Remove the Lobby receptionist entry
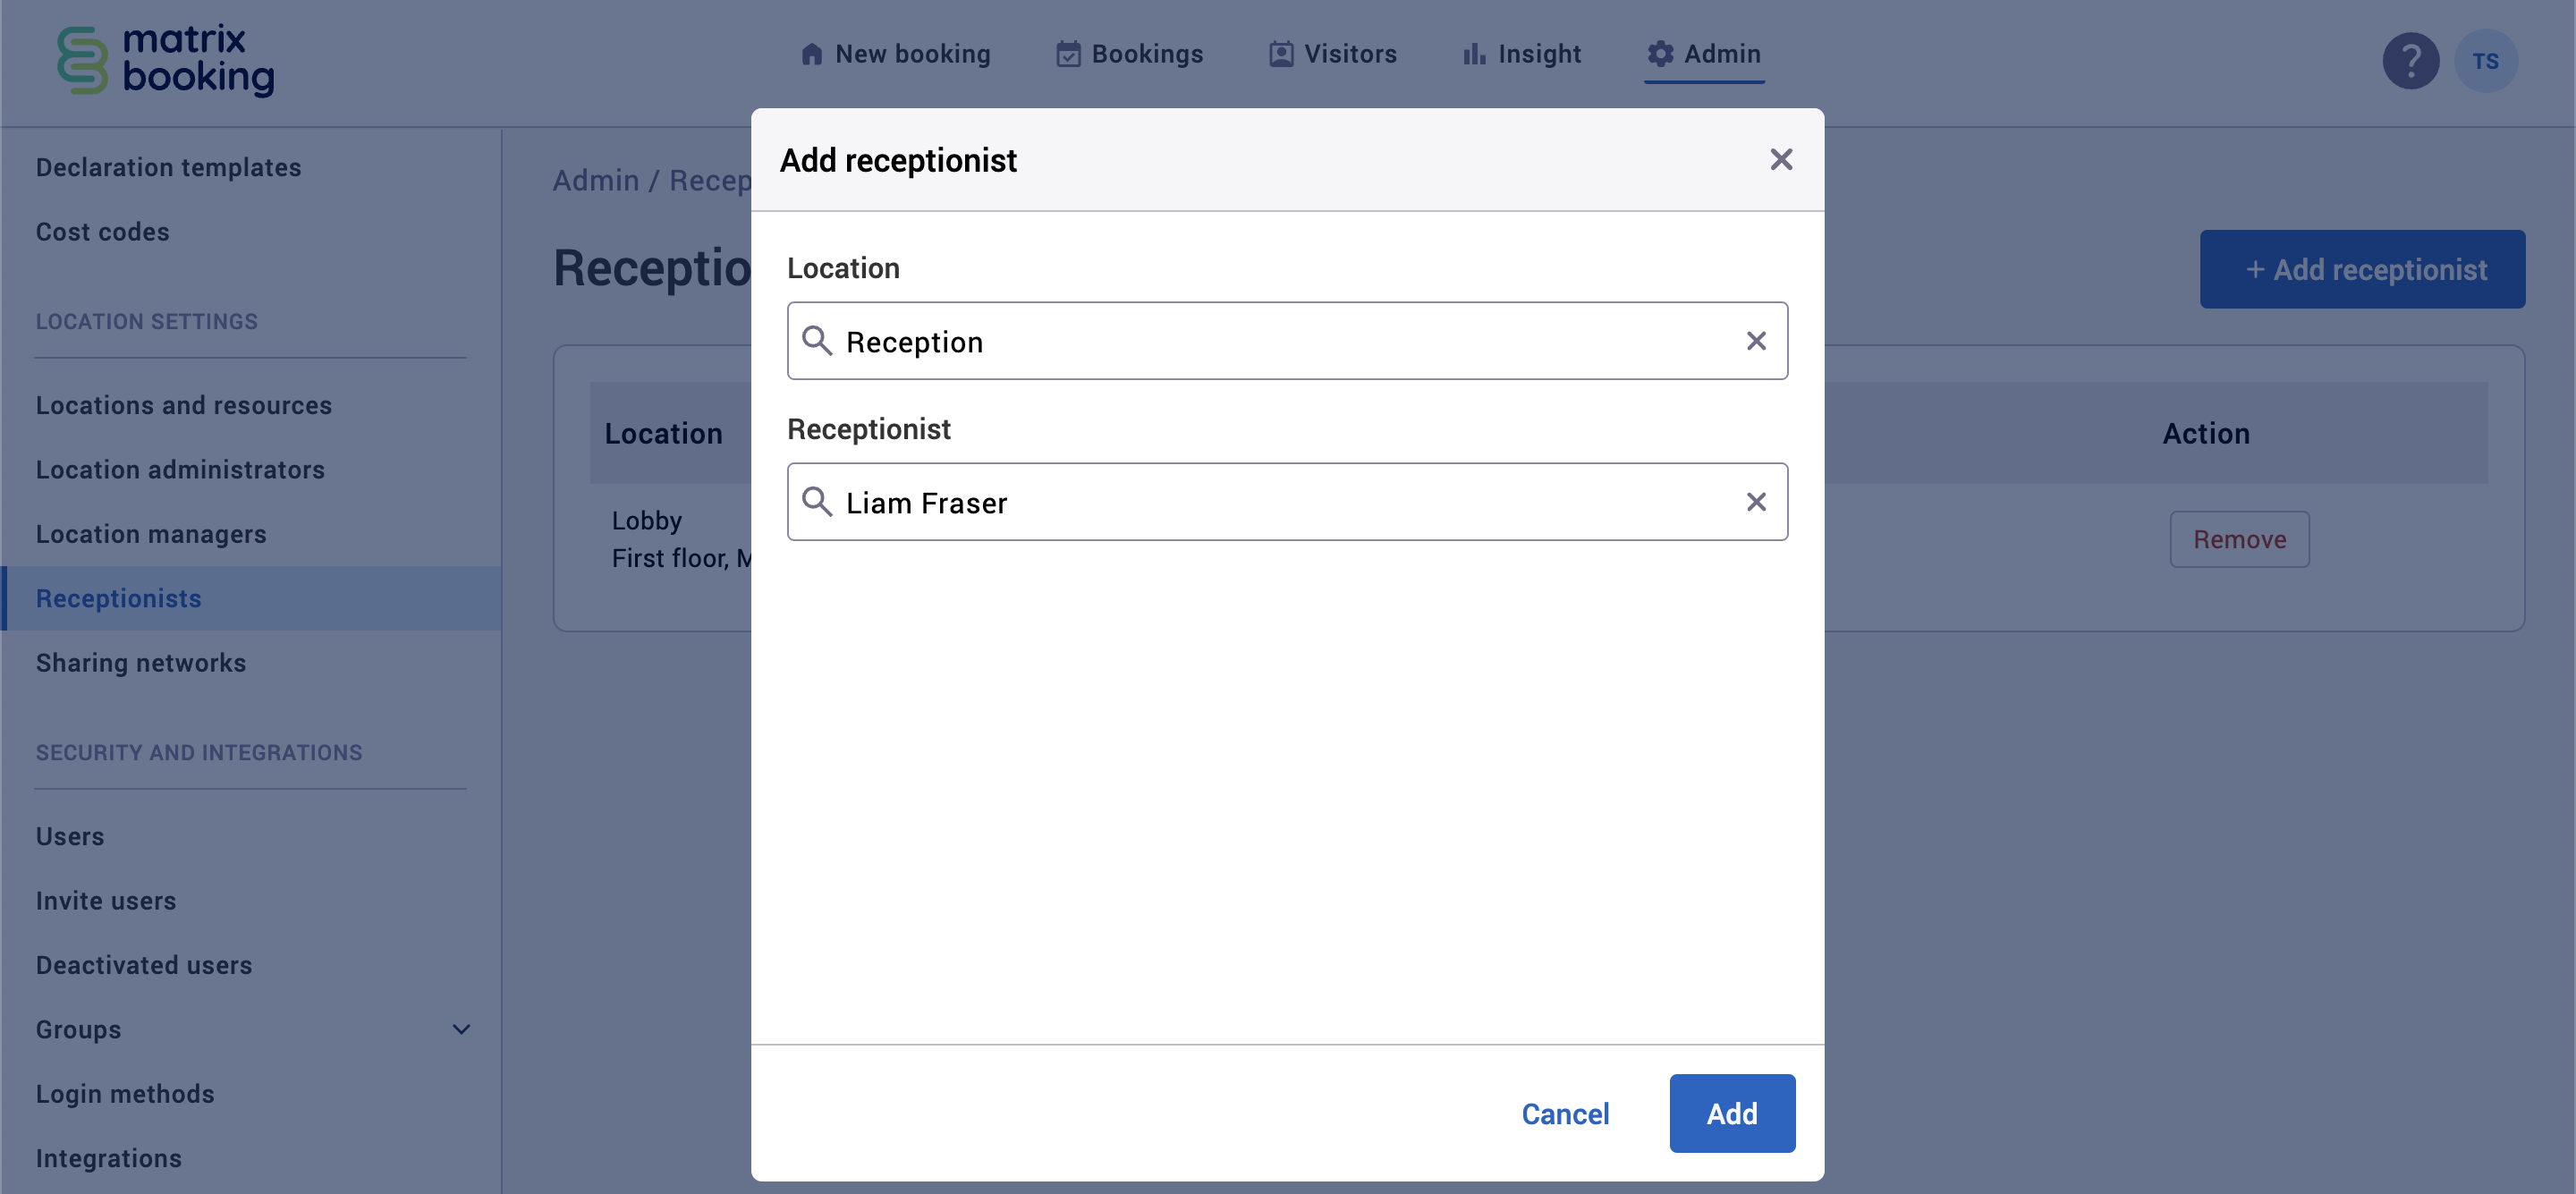 (2239, 539)
